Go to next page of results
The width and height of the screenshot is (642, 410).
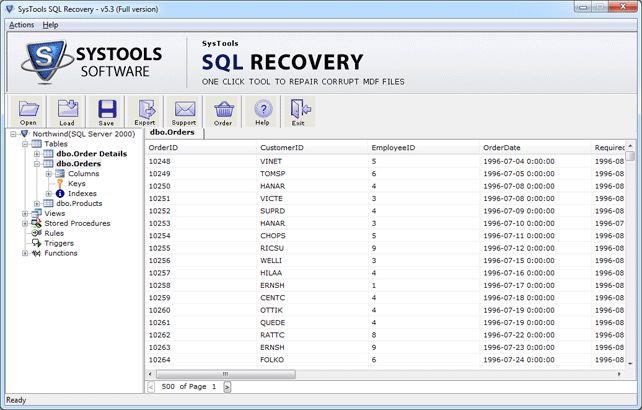click(x=227, y=386)
